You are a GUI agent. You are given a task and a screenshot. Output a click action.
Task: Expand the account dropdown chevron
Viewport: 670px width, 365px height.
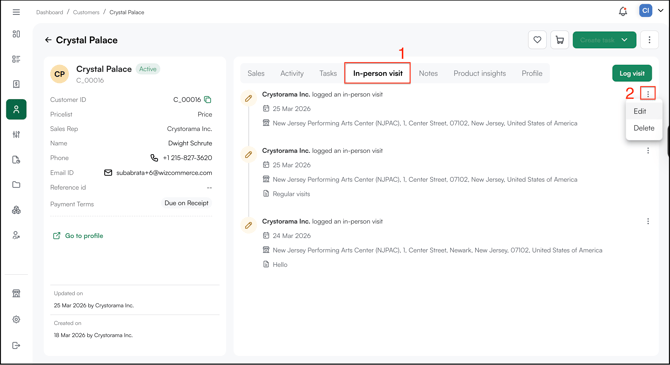[x=661, y=11]
